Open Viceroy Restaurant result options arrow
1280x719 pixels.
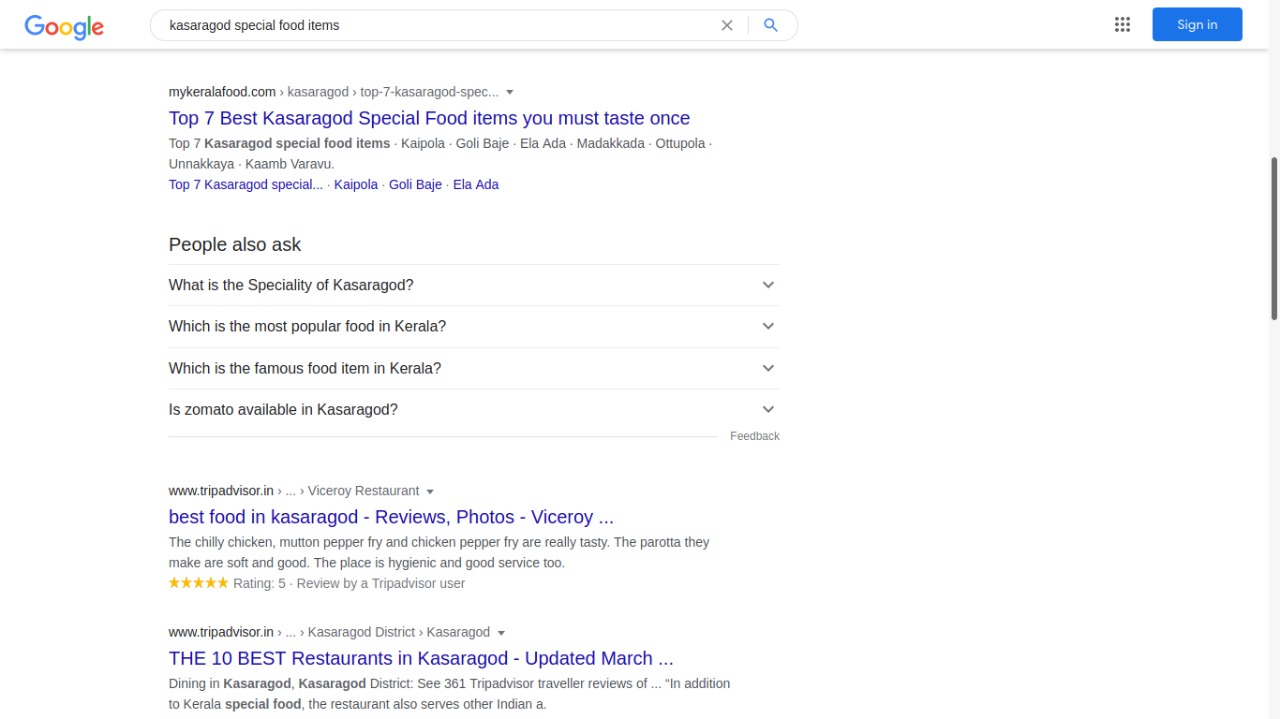pyautogui.click(x=430, y=492)
